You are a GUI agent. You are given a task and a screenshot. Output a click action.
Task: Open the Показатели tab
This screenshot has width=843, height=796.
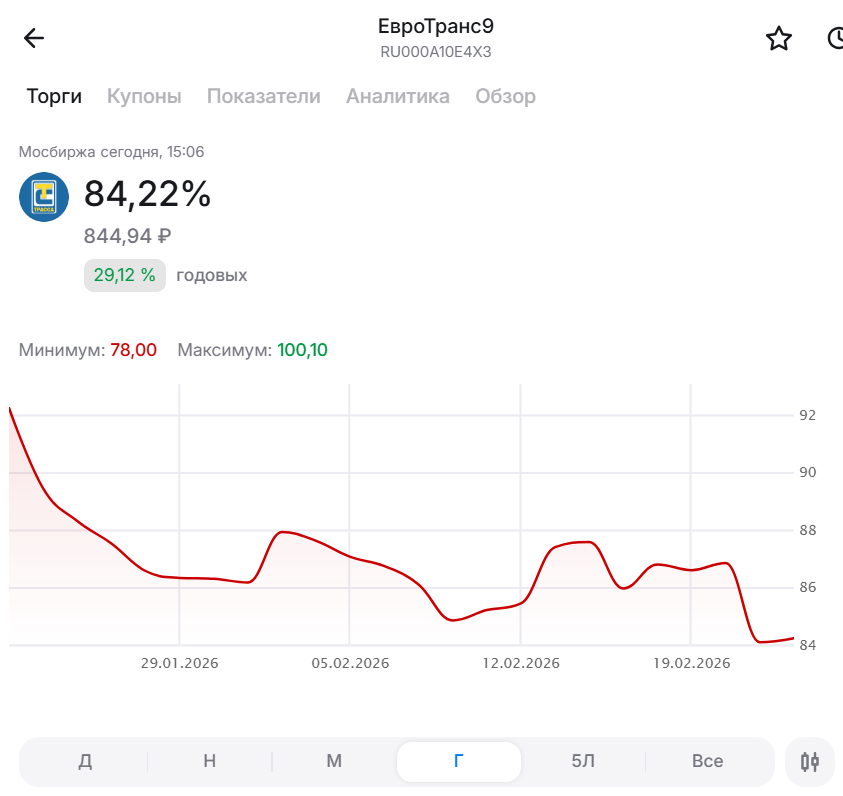[263, 96]
